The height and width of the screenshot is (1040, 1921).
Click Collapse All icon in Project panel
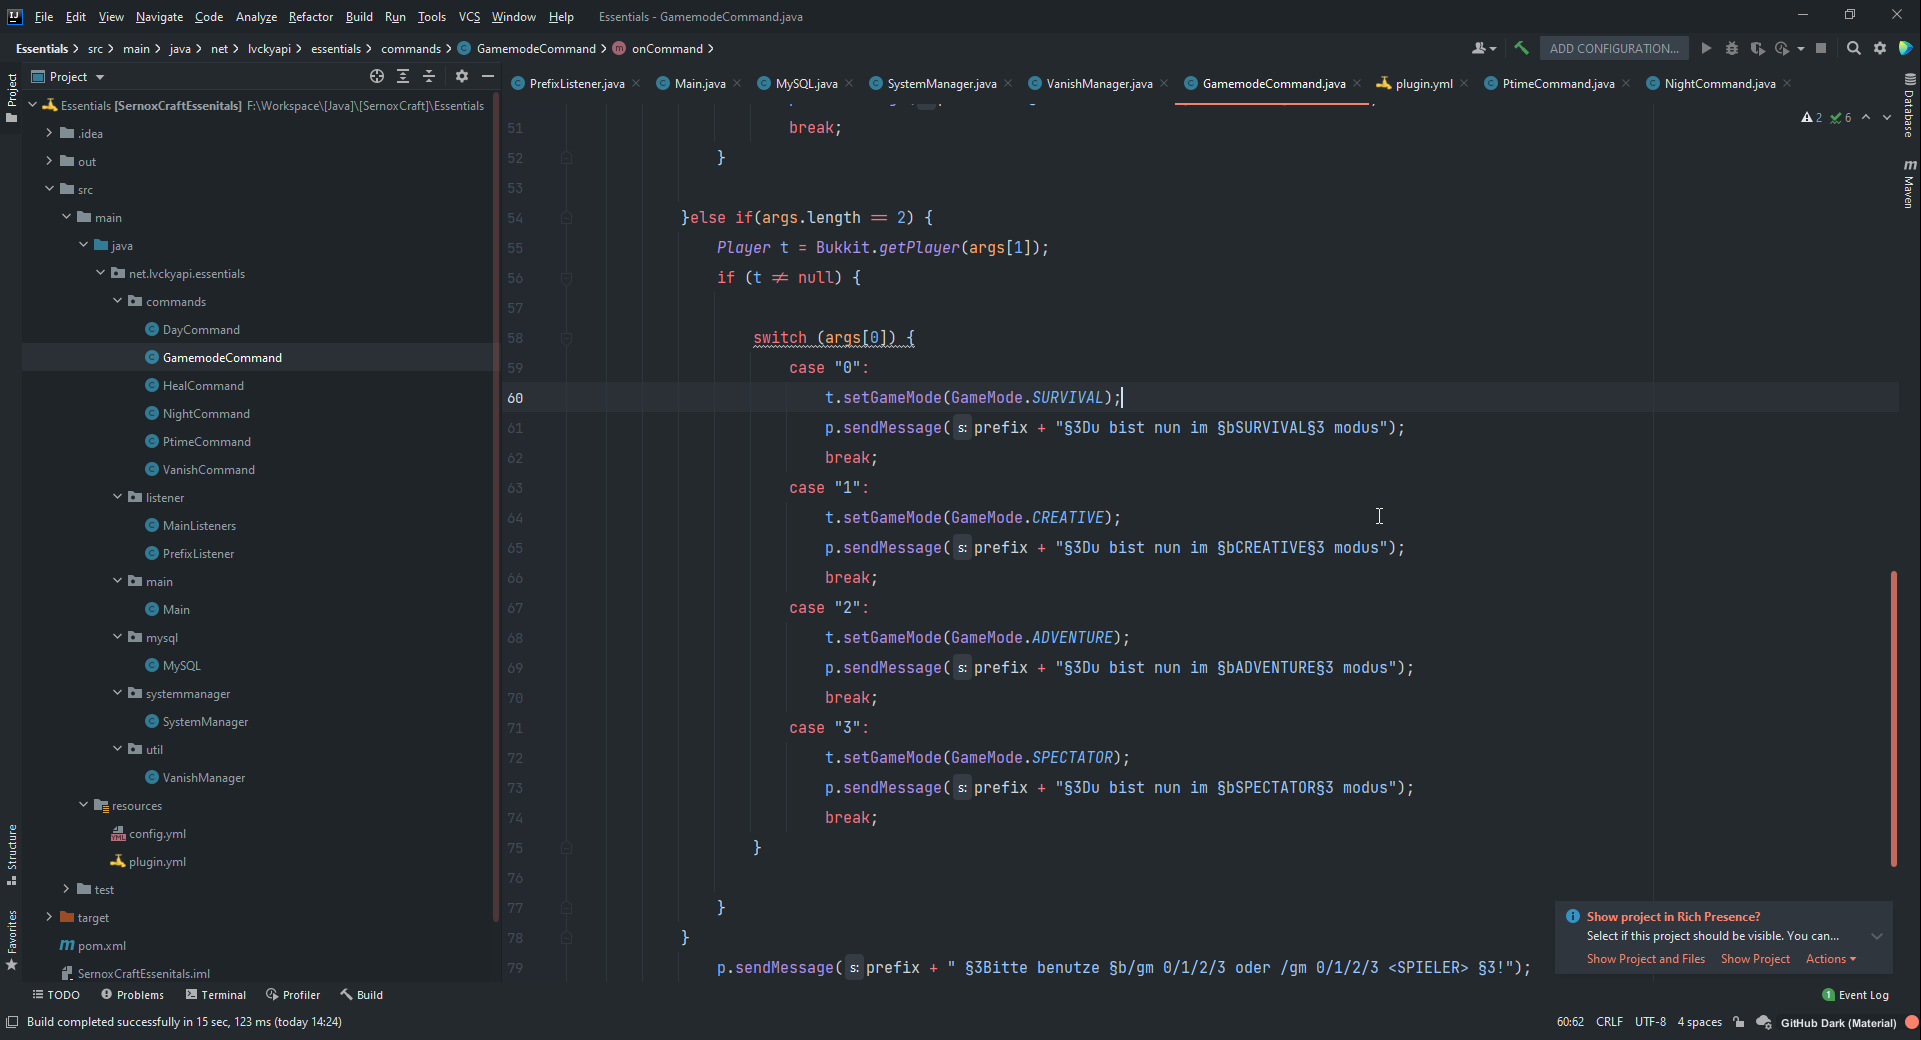coord(429,76)
